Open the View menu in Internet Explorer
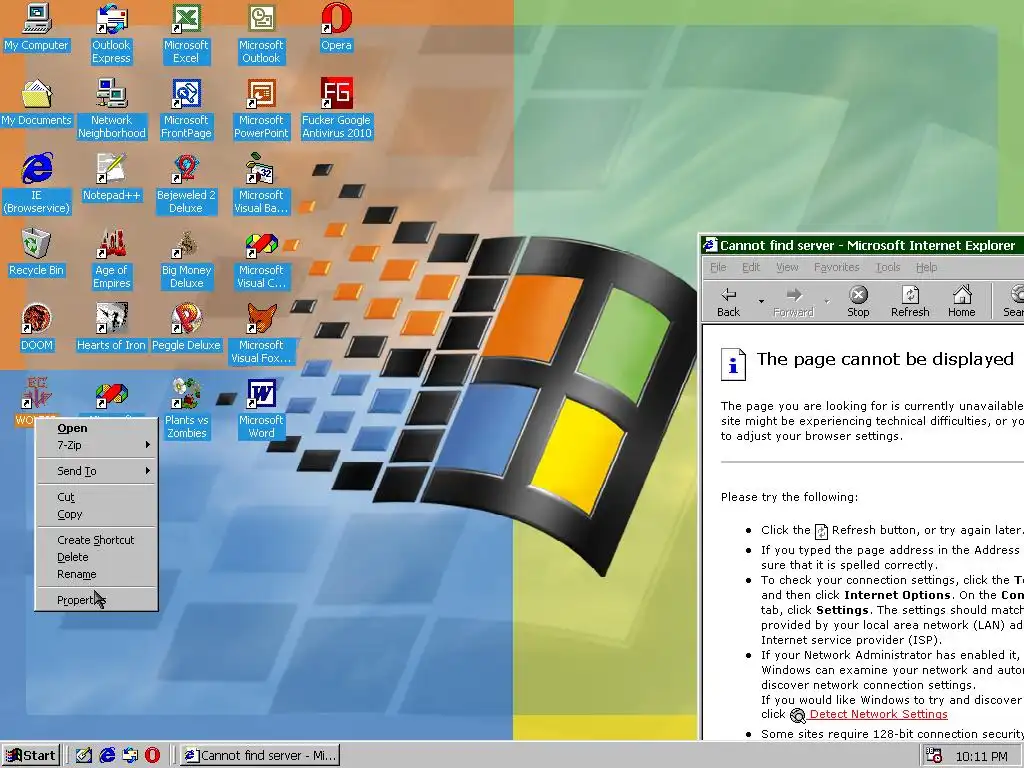This screenshot has height=768, width=1024. [x=787, y=267]
